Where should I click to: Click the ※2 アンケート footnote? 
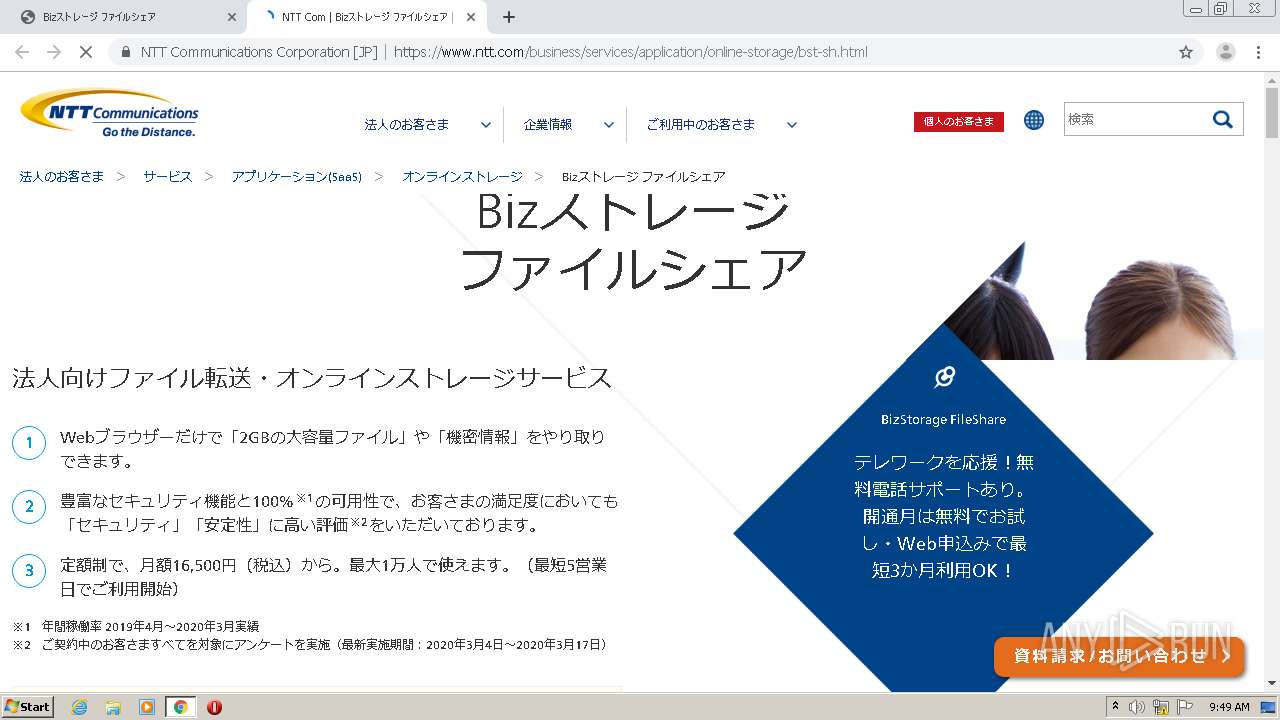(x=310, y=645)
